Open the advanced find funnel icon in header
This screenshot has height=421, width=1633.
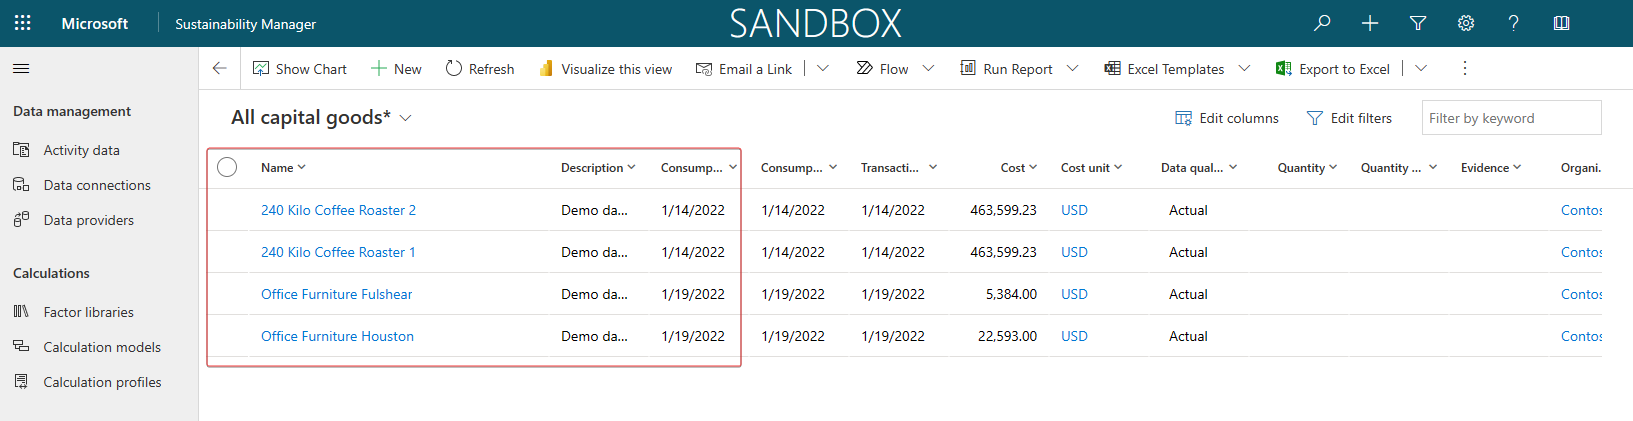tap(1418, 23)
